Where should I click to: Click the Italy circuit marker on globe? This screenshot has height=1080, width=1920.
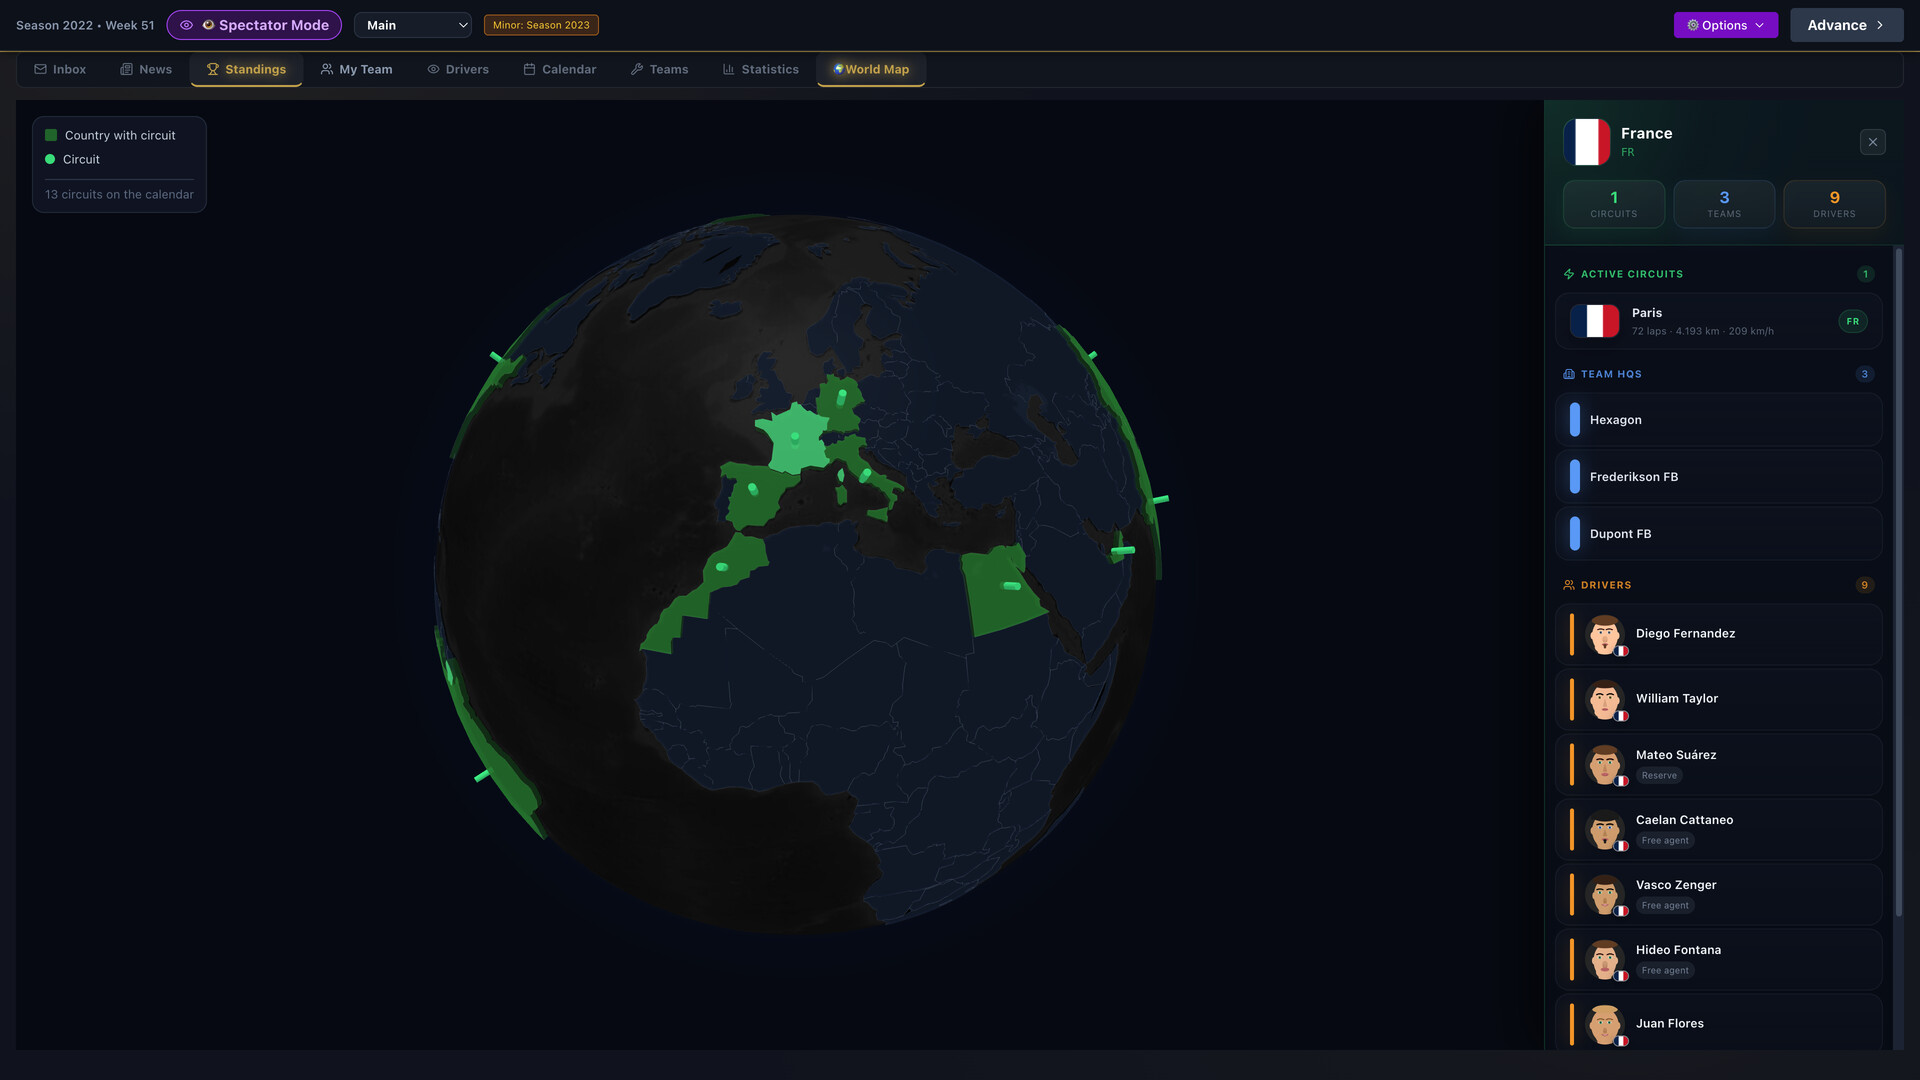coord(866,475)
